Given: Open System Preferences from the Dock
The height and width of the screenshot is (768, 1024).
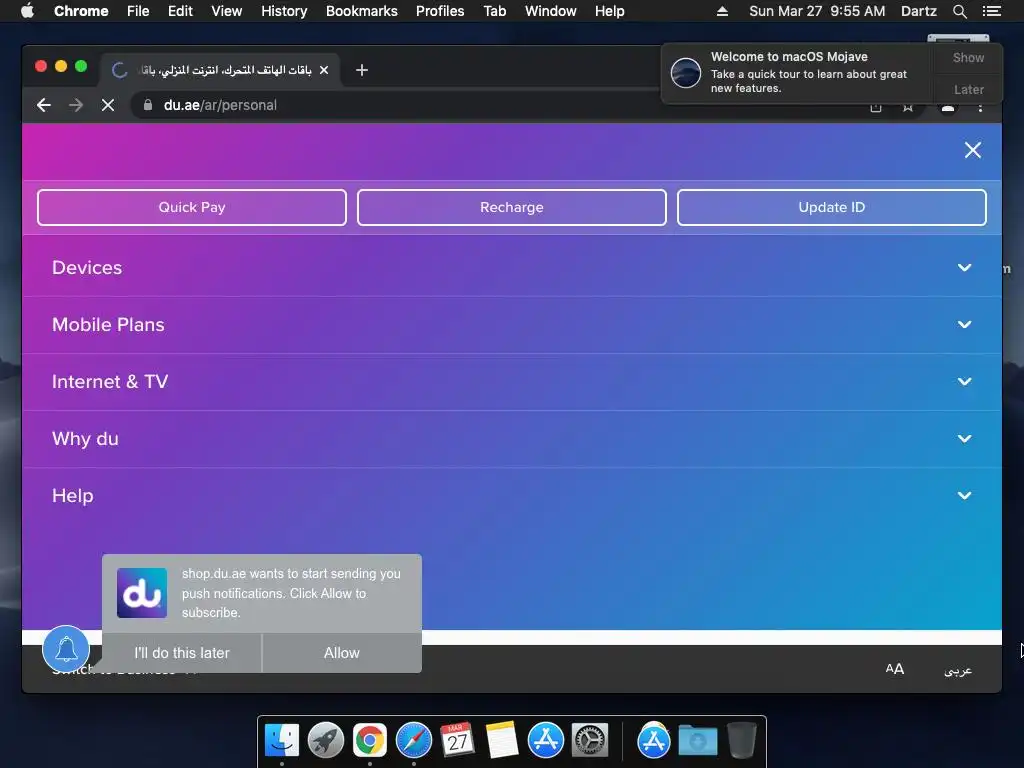Looking at the screenshot, I should [x=590, y=741].
